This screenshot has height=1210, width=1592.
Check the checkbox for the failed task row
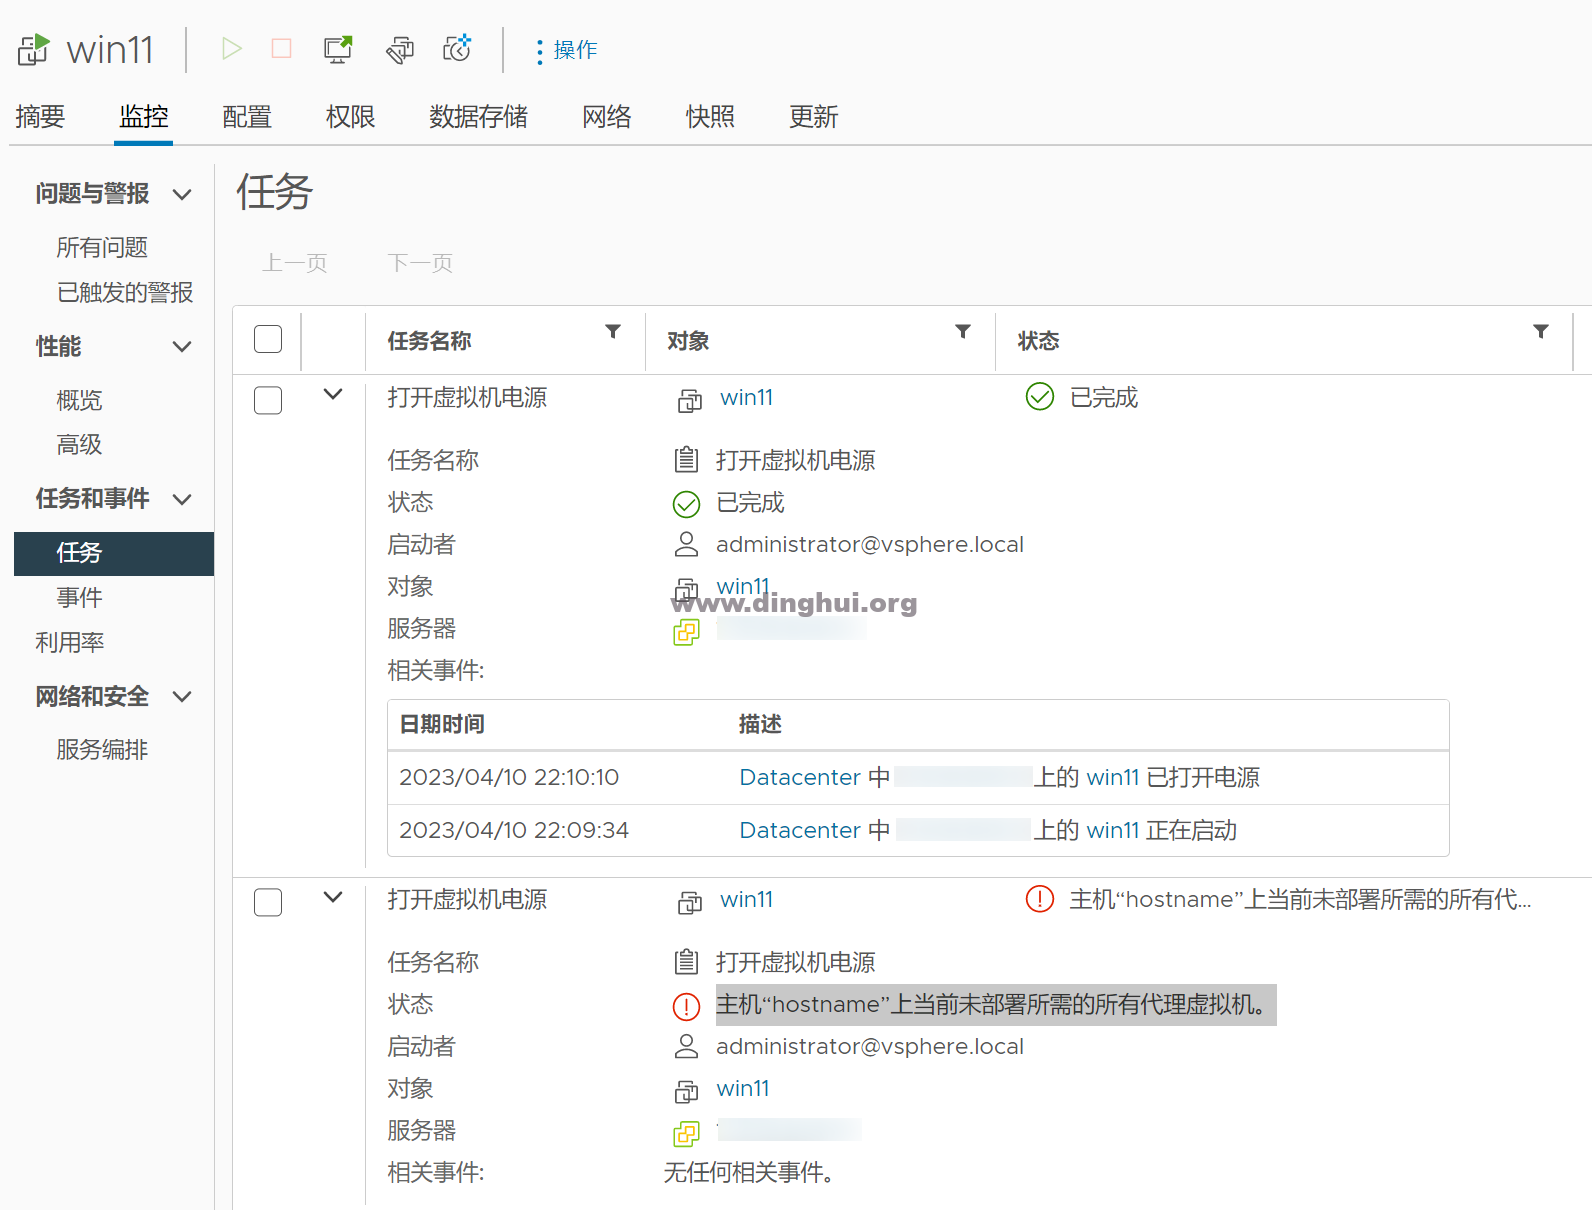[268, 902]
